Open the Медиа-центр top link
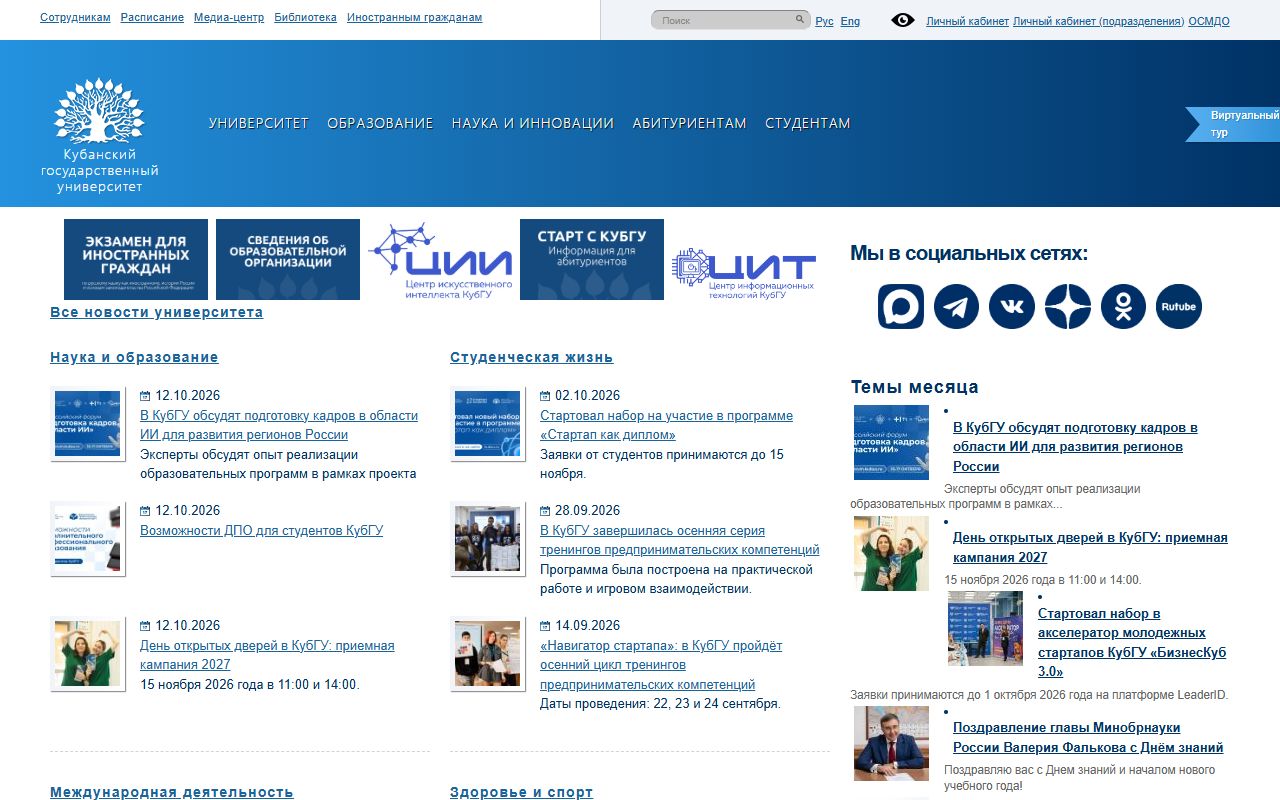This screenshot has height=800, width=1280. click(x=229, y=18)
